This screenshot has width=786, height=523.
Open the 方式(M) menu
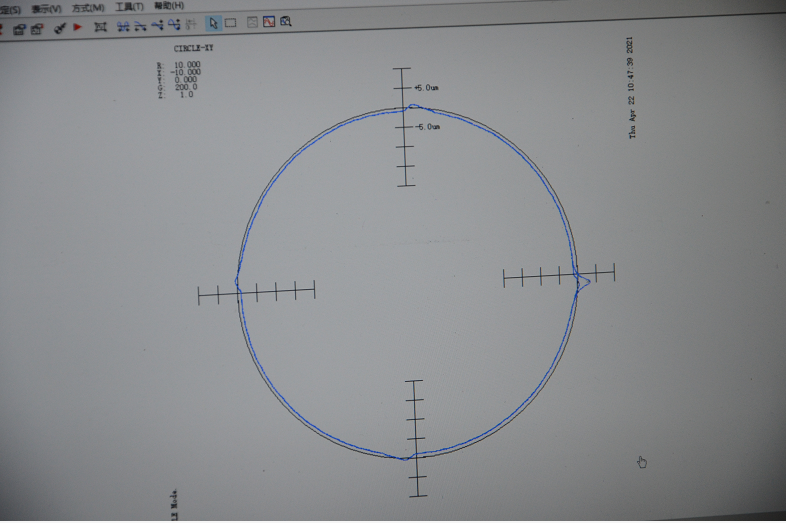pos(88,8)
